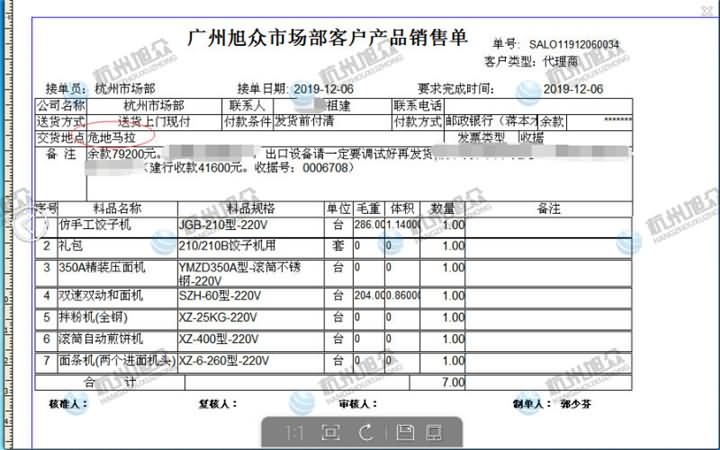Click the order number SALO11912060034
The width and height of the screenshot is (720, 450).
(574, 45)
